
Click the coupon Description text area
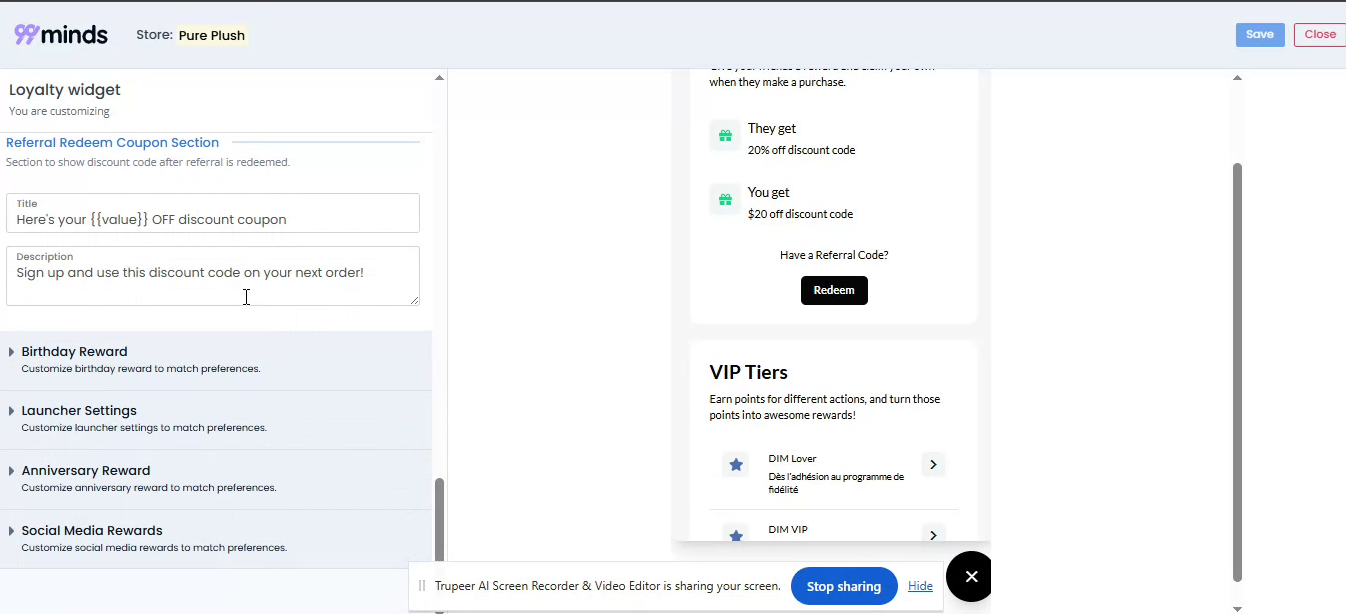(x=213, y=276)
